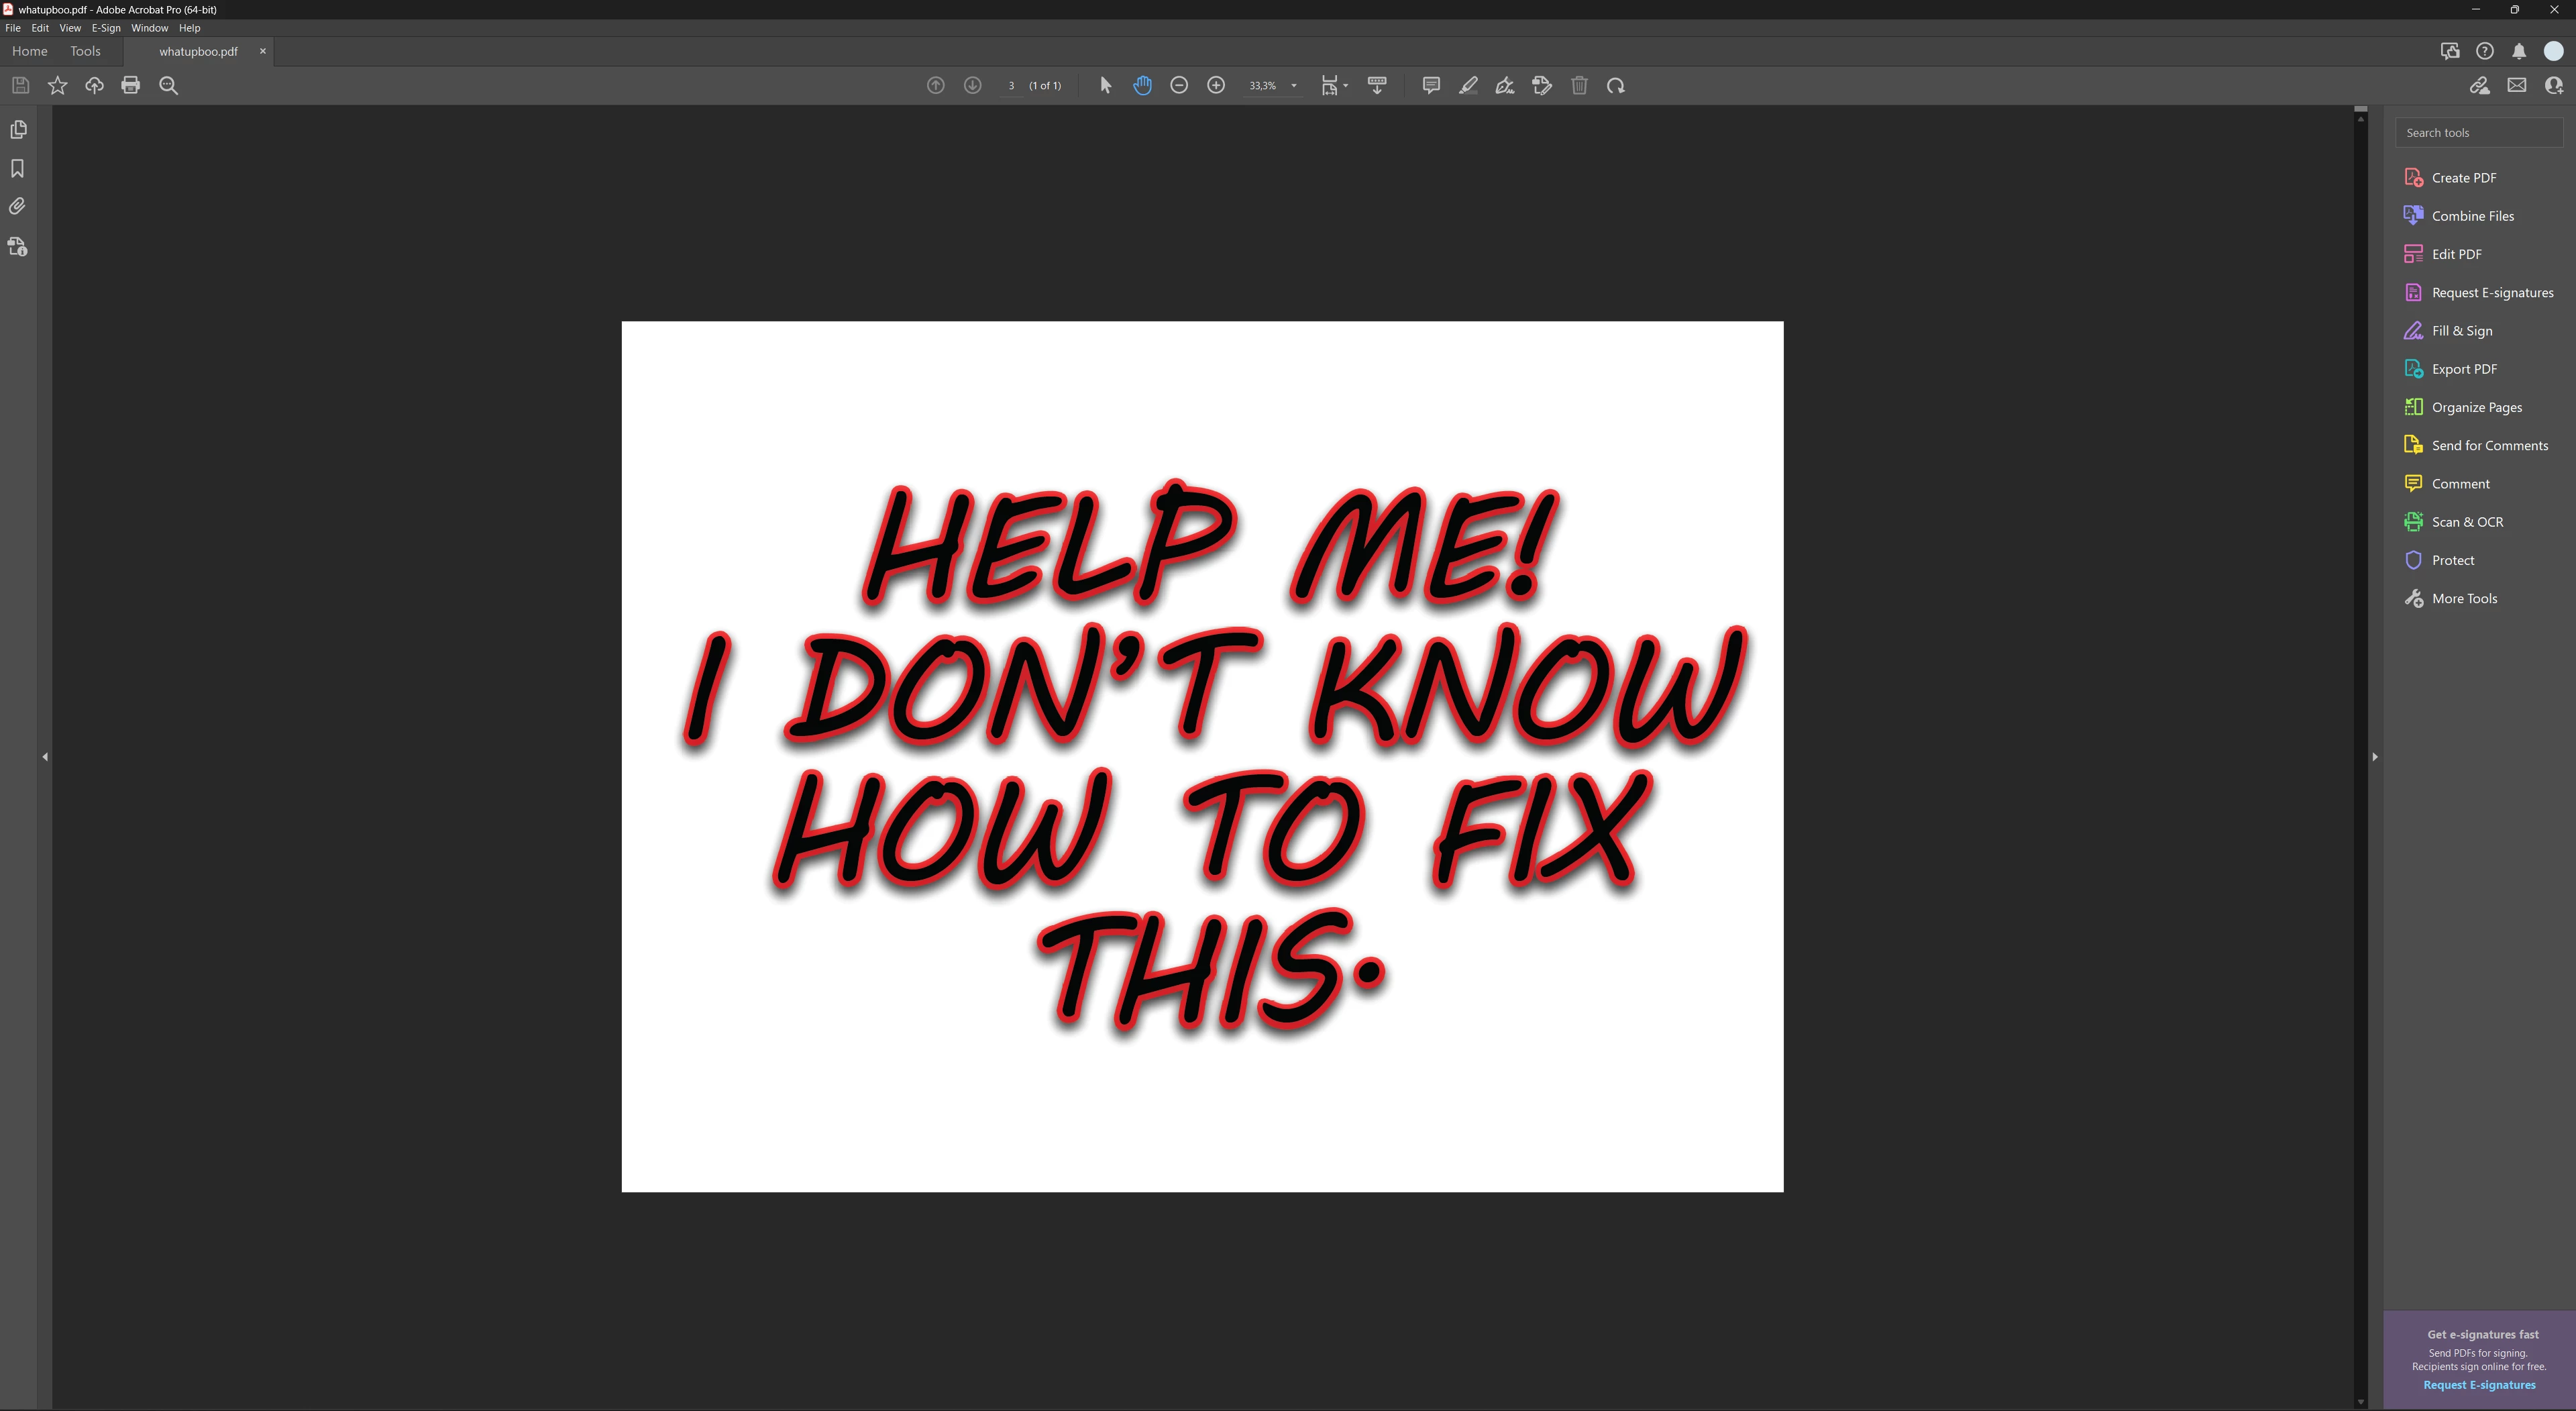Open the Organize Pages tool
The height and width of the screenshot is (1411, 2576).
pos(2476,407)
